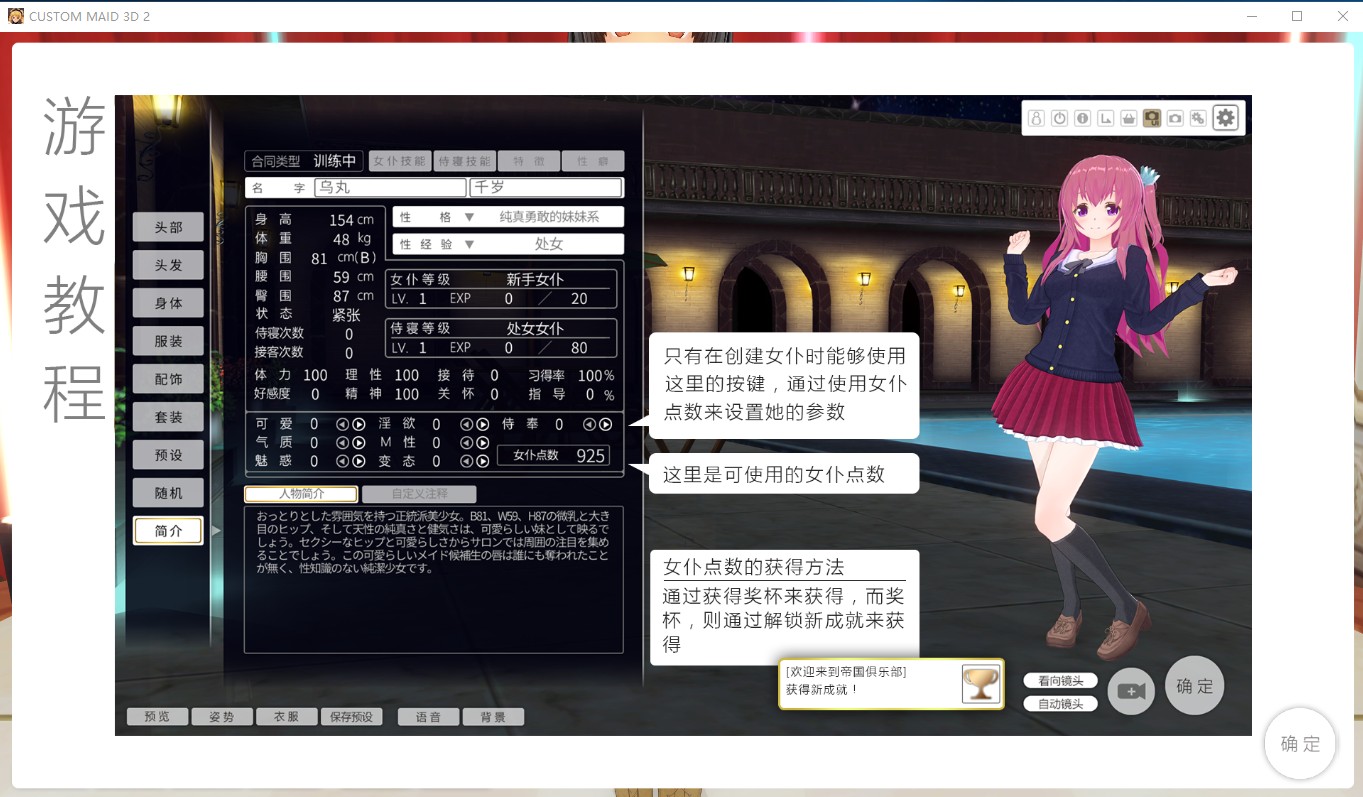Click the surname field containing 乌丸

(390, 188)
